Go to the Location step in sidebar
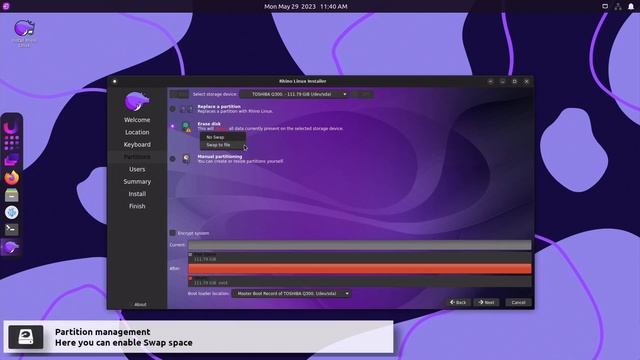This screenshot has width=640, height=360. click(x=137, y=132)
